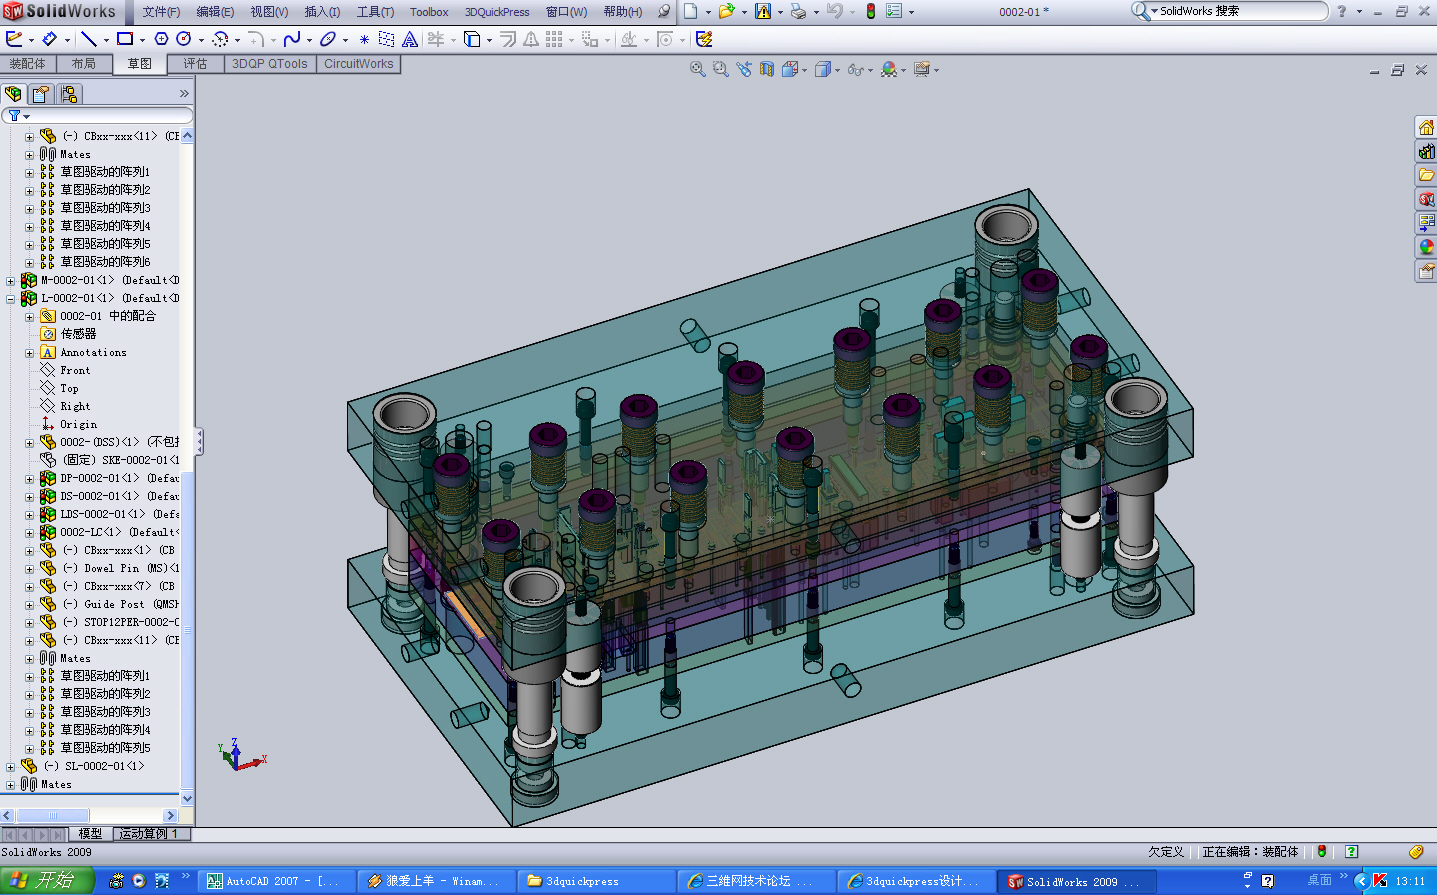
Task: Click the Zoom to Fit icon
Action: 697,69
